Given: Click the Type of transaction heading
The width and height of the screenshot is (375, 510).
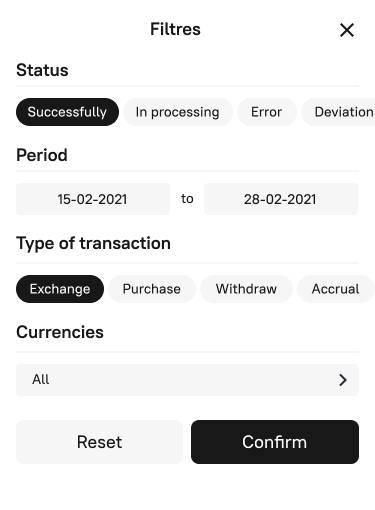Looking at the screenshot, I should pyautogui.click(x=93, y=243).
